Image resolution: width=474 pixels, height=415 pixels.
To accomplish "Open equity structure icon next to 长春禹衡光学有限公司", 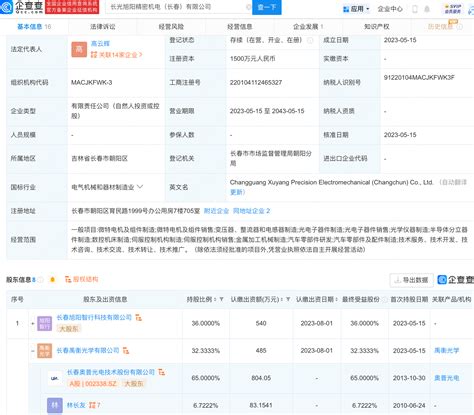I will (126, 350).
